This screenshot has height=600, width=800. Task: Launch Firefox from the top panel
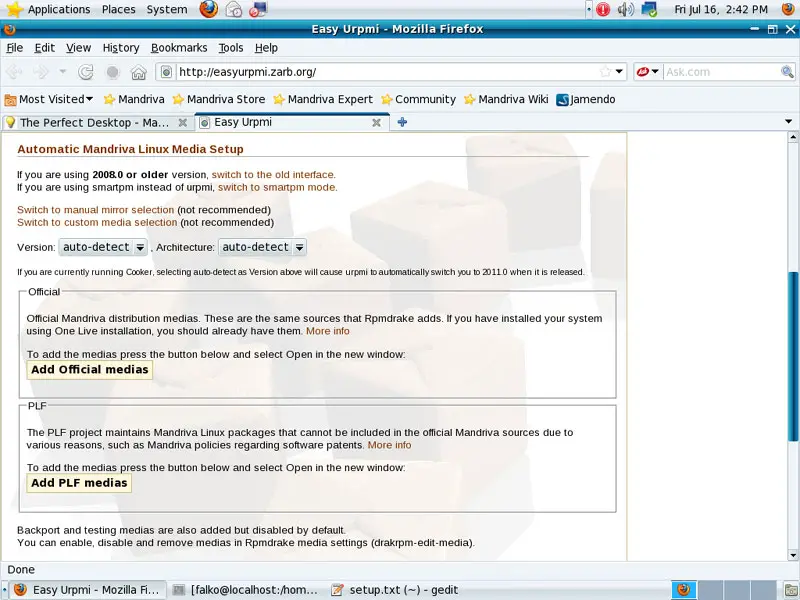[x=208, y=9]
